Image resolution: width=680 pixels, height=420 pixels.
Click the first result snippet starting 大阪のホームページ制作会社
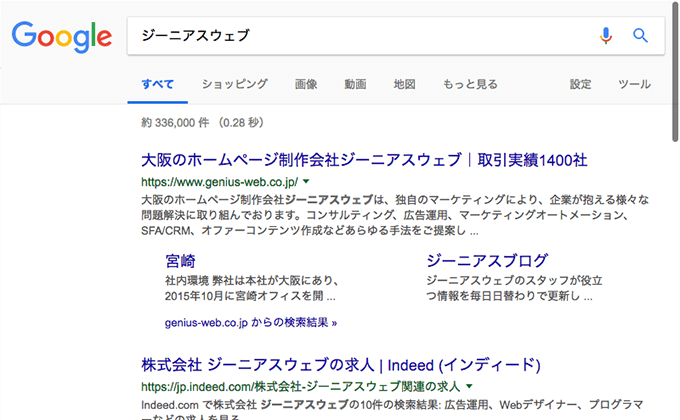point(395,215)
